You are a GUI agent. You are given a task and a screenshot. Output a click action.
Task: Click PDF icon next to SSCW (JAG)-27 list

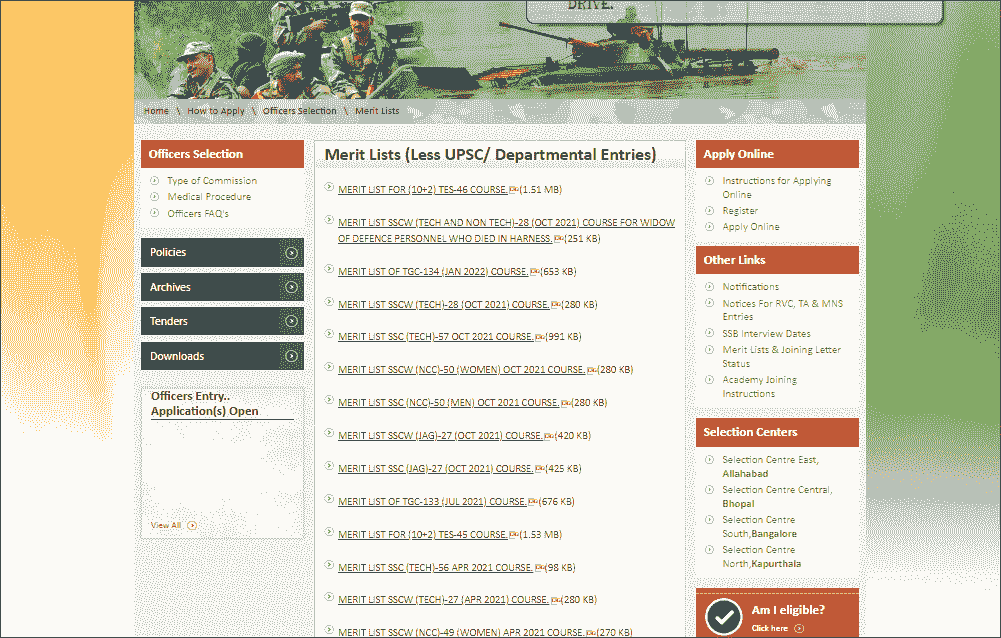pyautogui.click(x=549, y=436)
